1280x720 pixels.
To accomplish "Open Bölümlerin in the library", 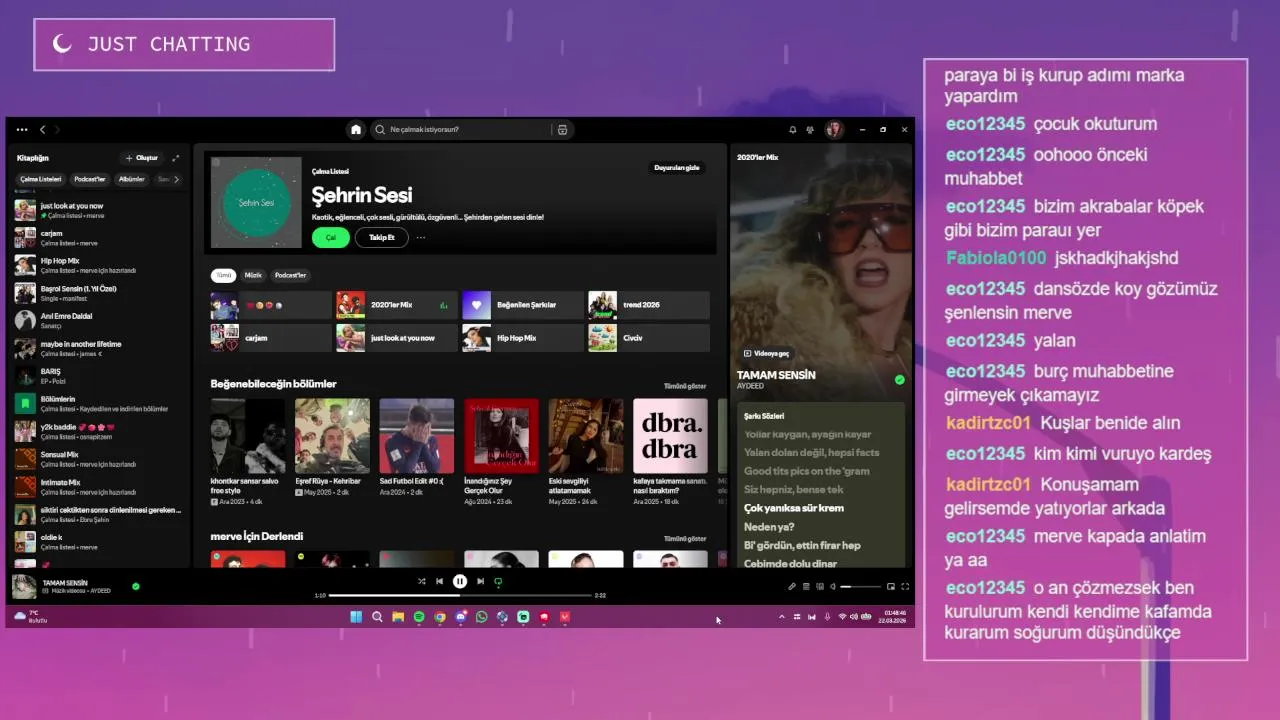I will [98, 404].
